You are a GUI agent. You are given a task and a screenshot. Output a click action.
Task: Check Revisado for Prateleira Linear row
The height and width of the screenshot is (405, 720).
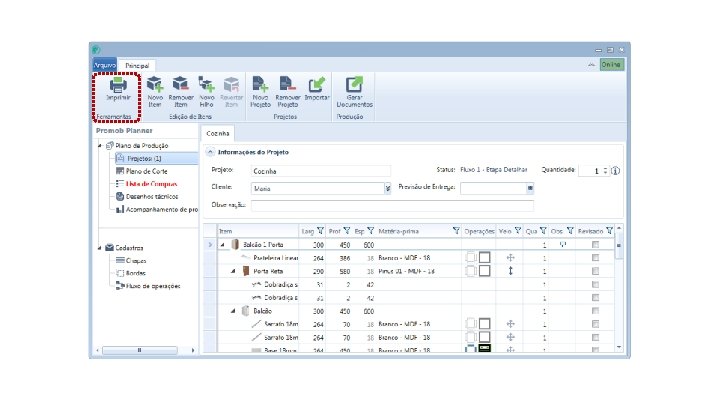(x=595, y=258)
